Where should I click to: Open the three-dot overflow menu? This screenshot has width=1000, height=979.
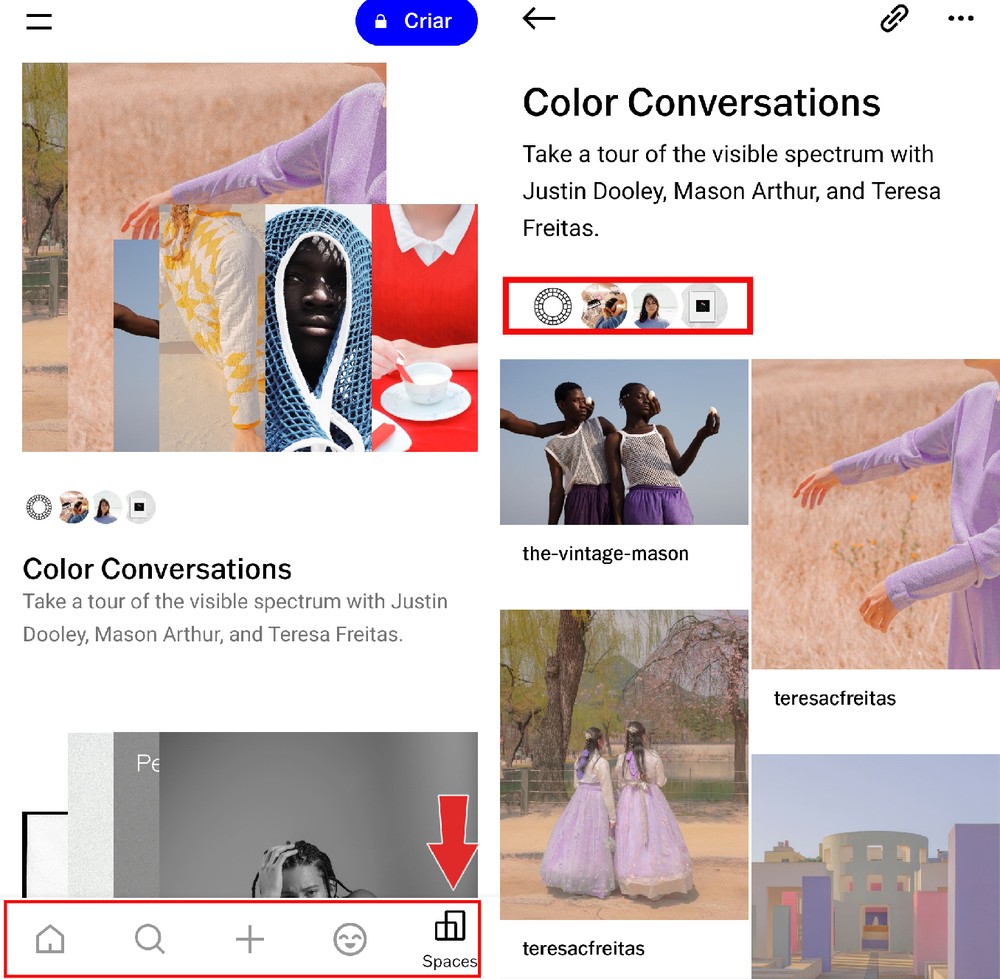pyautogui.click(x=960, y=18)
